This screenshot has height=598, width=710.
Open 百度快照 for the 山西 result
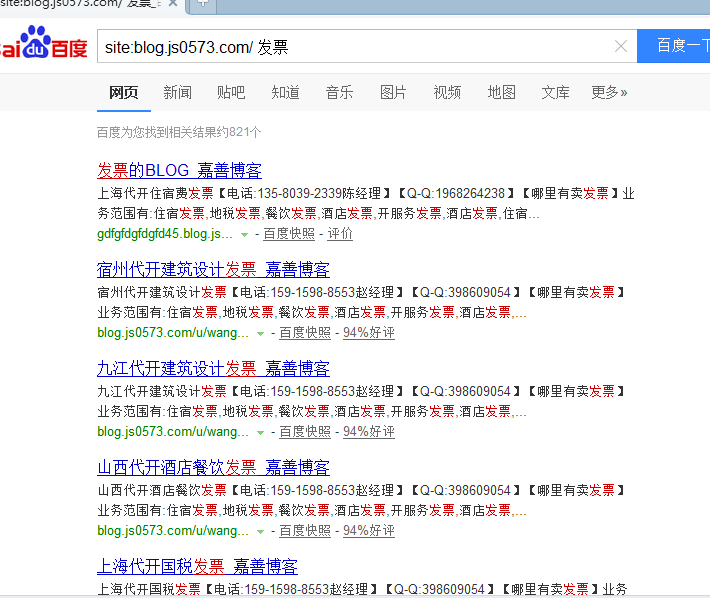pyautogui.click(x=305, y=531)
